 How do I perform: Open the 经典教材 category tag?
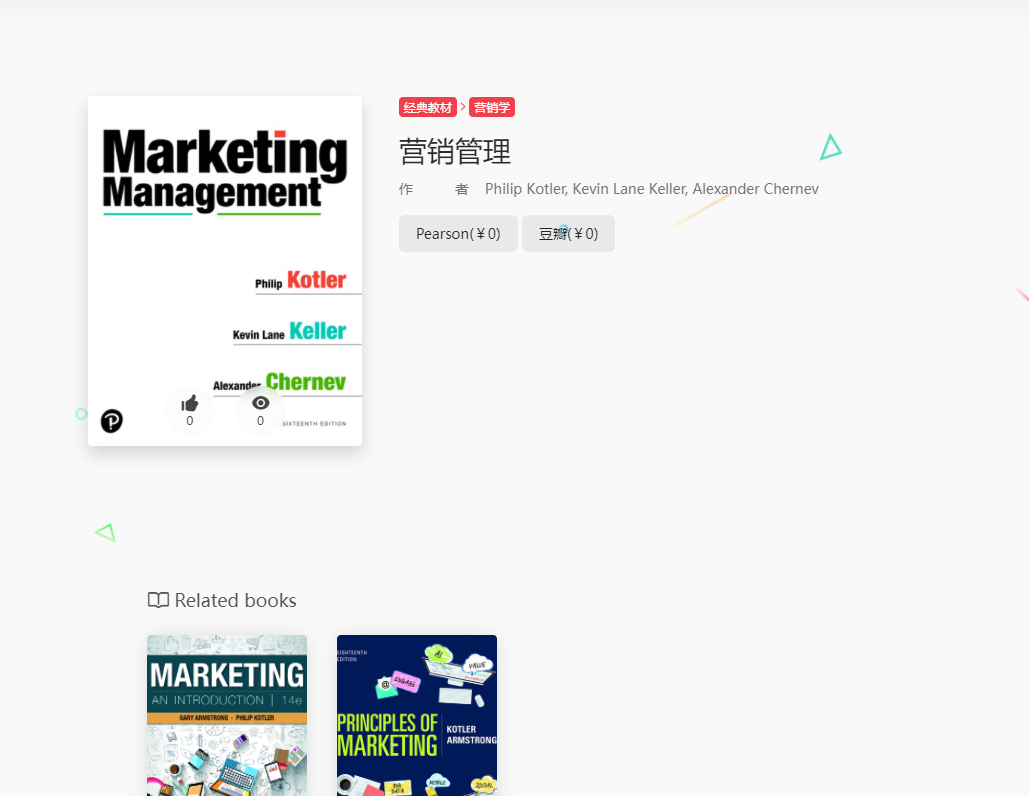(428, 107)
